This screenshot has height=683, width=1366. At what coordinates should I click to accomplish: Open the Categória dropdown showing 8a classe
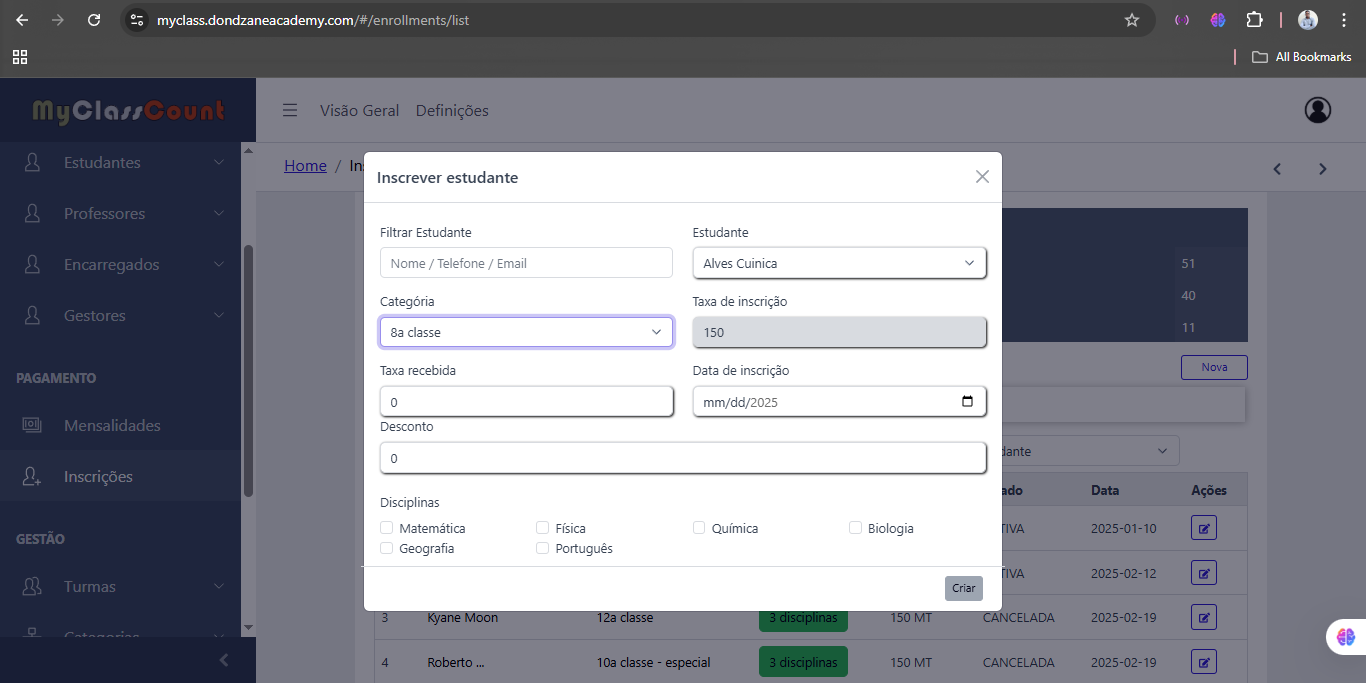pyautogui.click(x=526, y=332)
